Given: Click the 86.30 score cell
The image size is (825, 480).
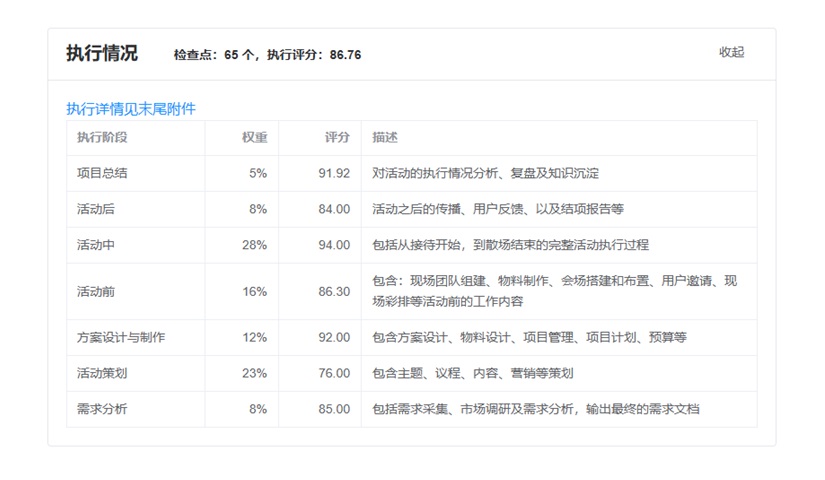Looking at the screenshot, I should click(x=334, y=292).
